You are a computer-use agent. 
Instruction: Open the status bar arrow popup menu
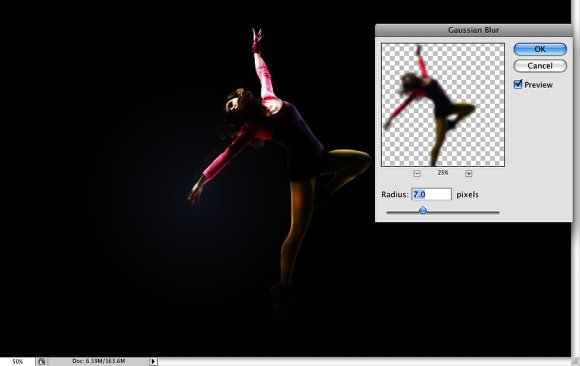click(x=153, y=362)
